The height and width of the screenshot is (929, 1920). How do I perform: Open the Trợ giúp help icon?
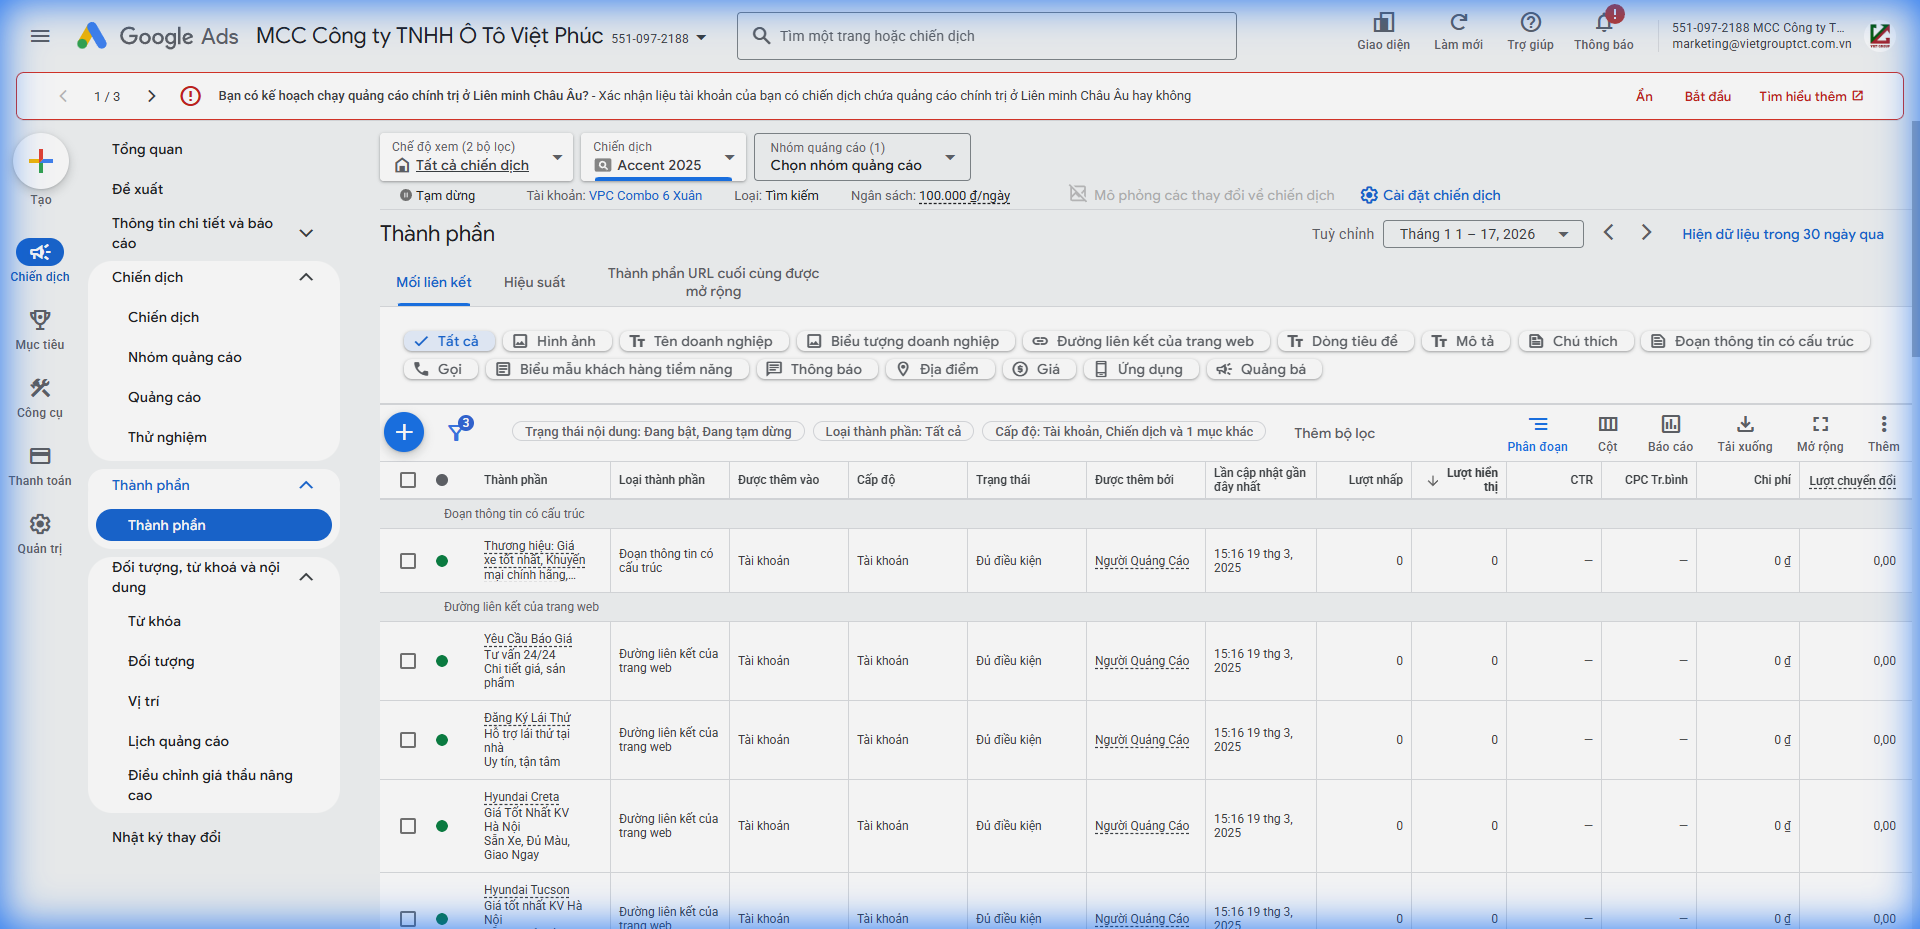tap(1530, 24)
